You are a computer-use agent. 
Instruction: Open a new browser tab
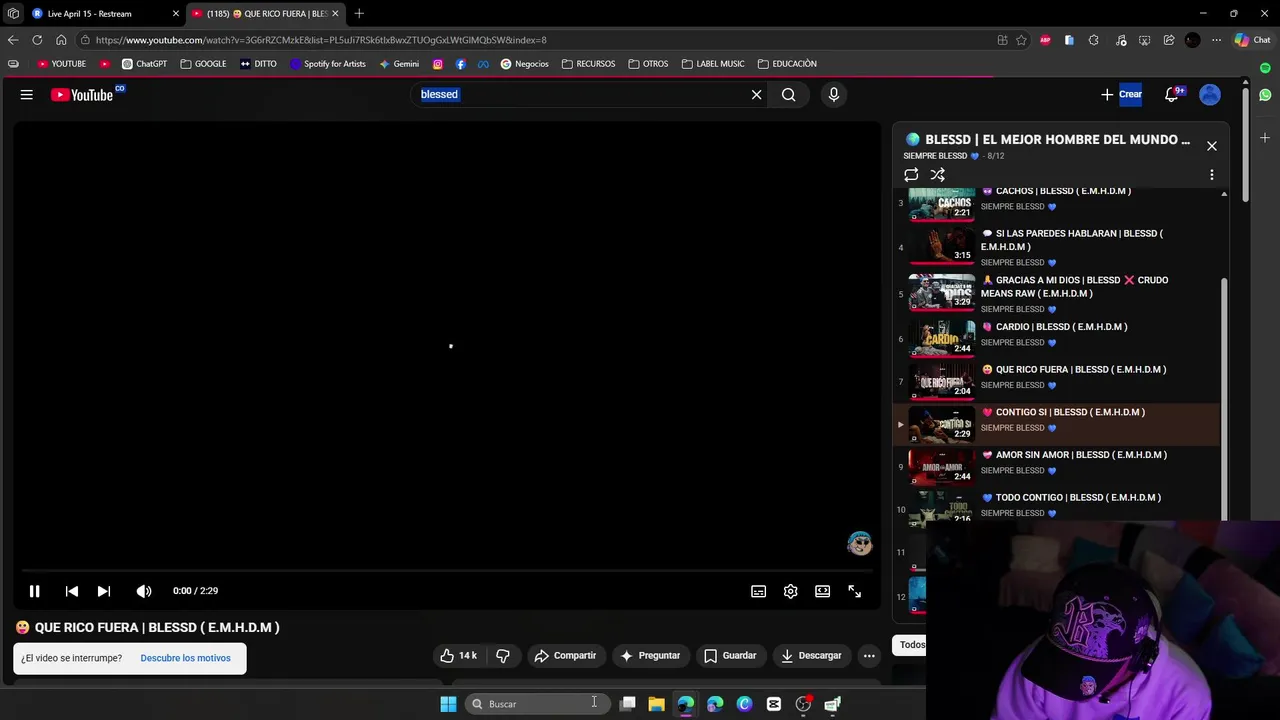pyautogui.click(x=359, y=13)
